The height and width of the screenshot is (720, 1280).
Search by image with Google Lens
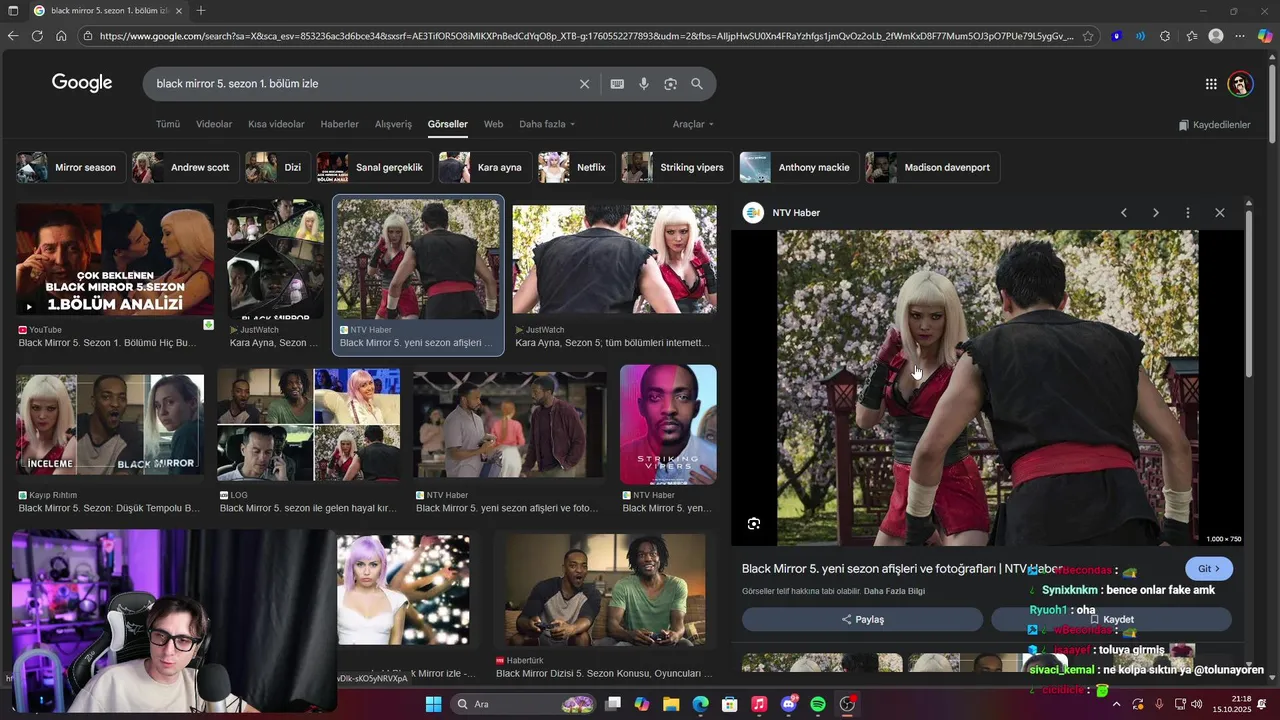(x=670, y=84)
